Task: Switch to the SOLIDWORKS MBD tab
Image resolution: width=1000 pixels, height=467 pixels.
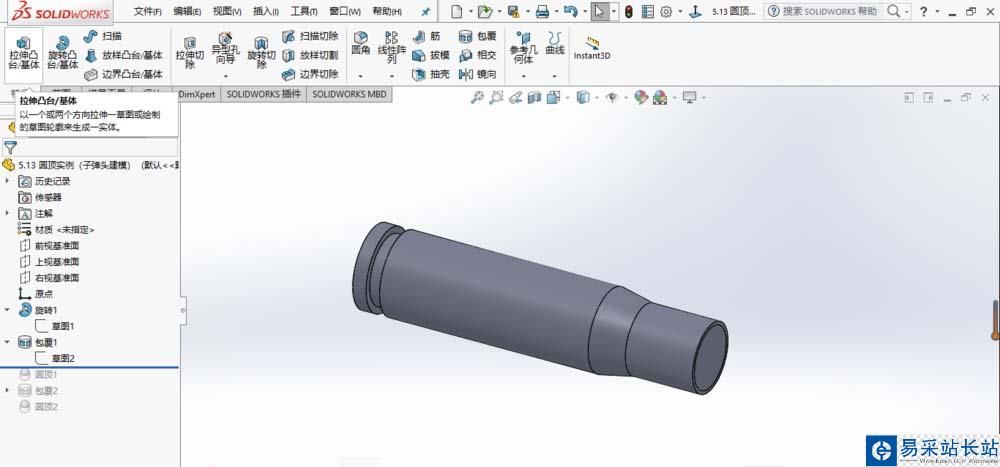Action: coord(349,94)
